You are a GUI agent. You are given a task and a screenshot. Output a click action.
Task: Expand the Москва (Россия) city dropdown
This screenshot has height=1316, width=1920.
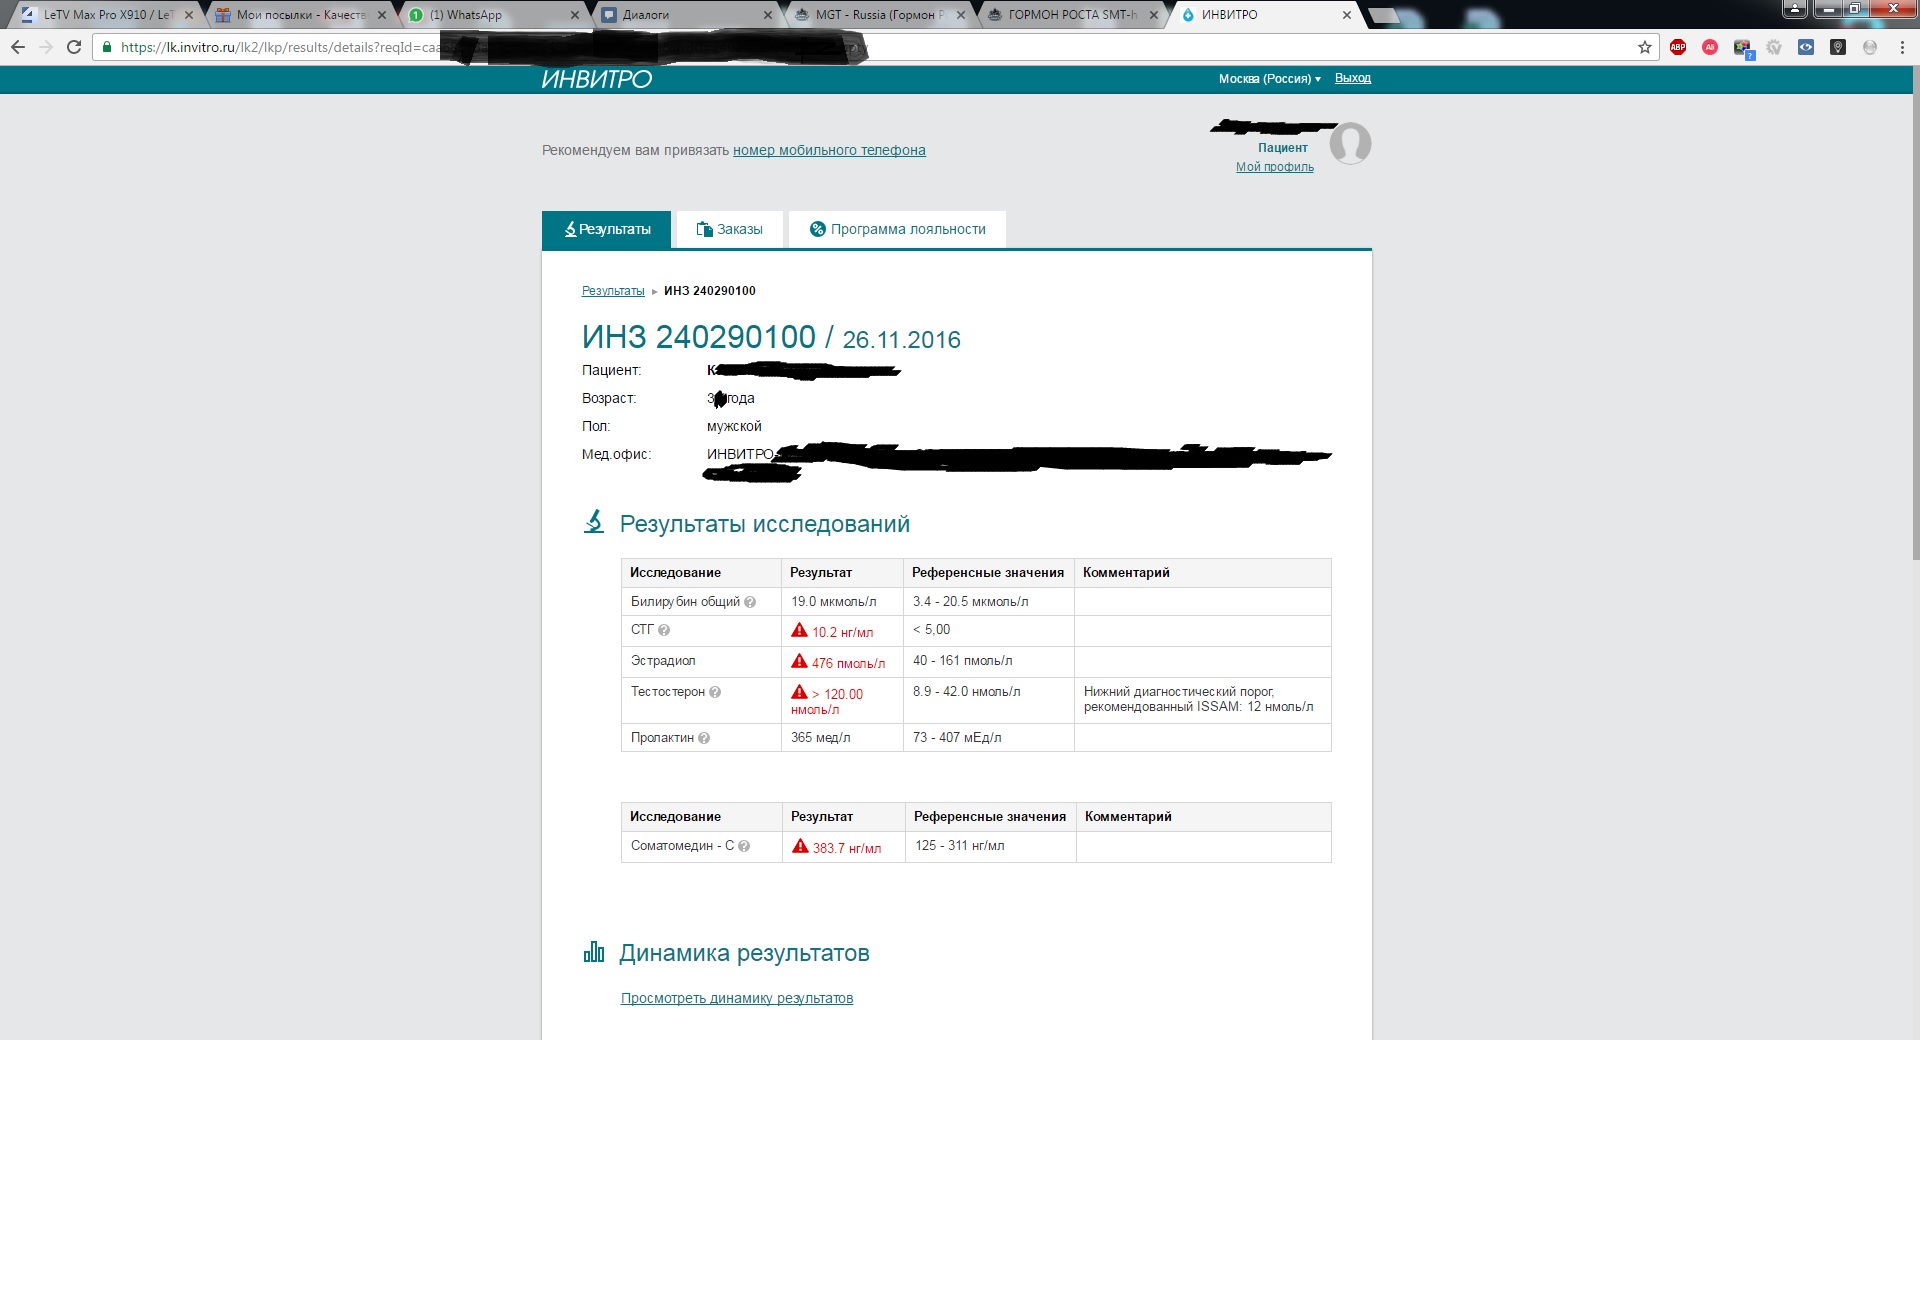(1269, 79)
